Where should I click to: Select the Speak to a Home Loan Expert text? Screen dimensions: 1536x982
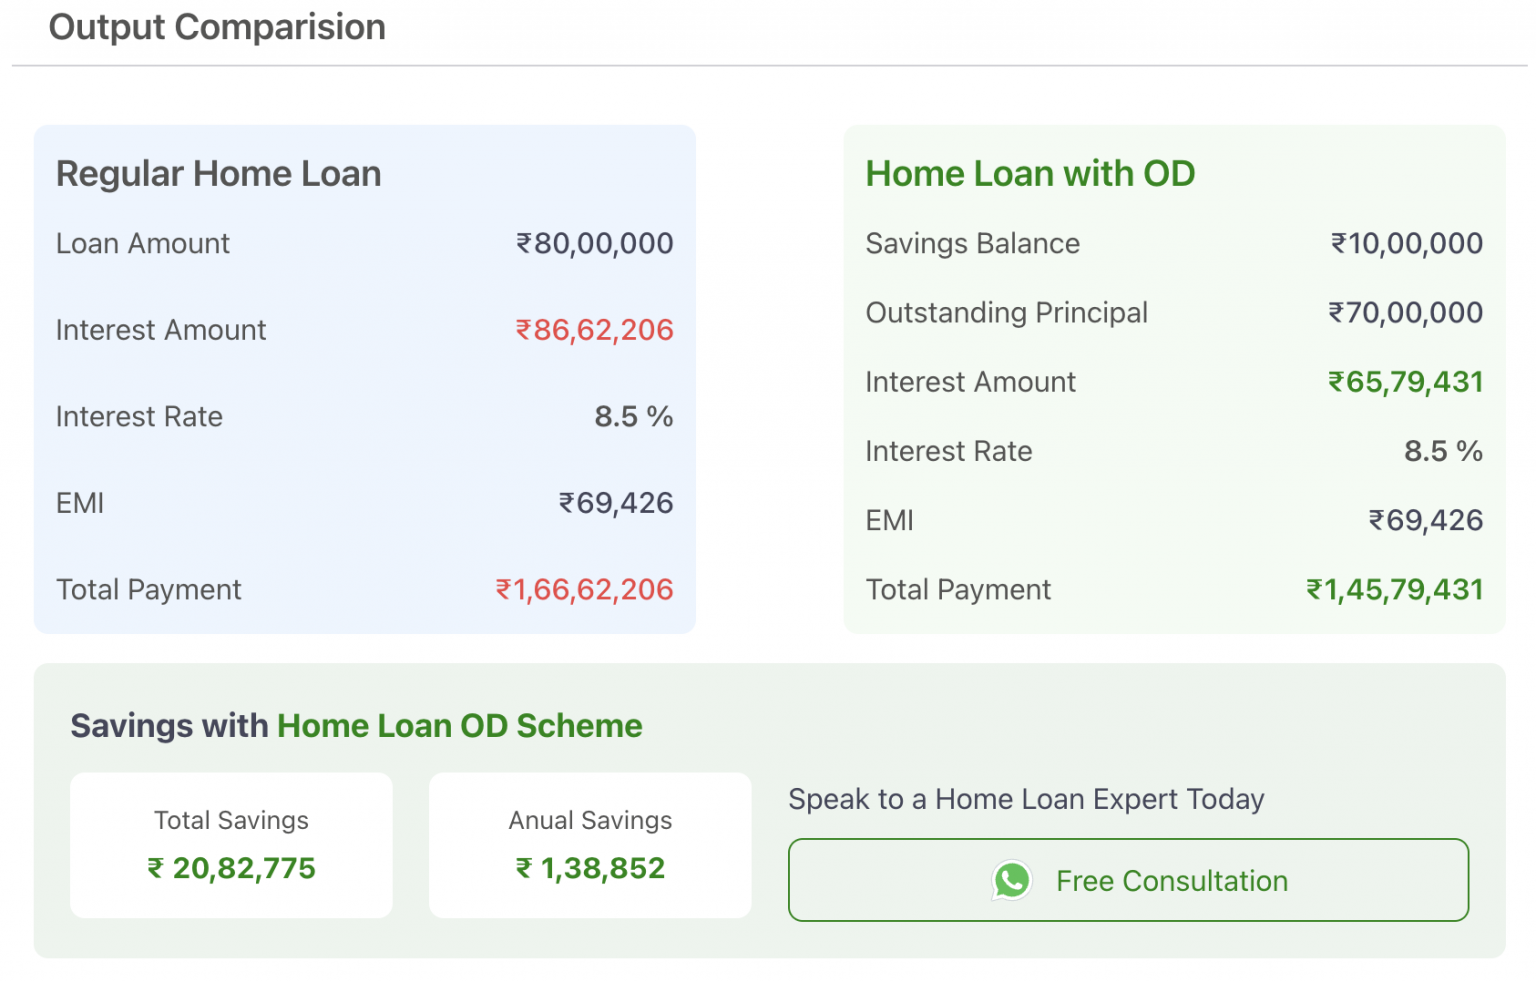pyautogui.click(x=1026, y=799)
